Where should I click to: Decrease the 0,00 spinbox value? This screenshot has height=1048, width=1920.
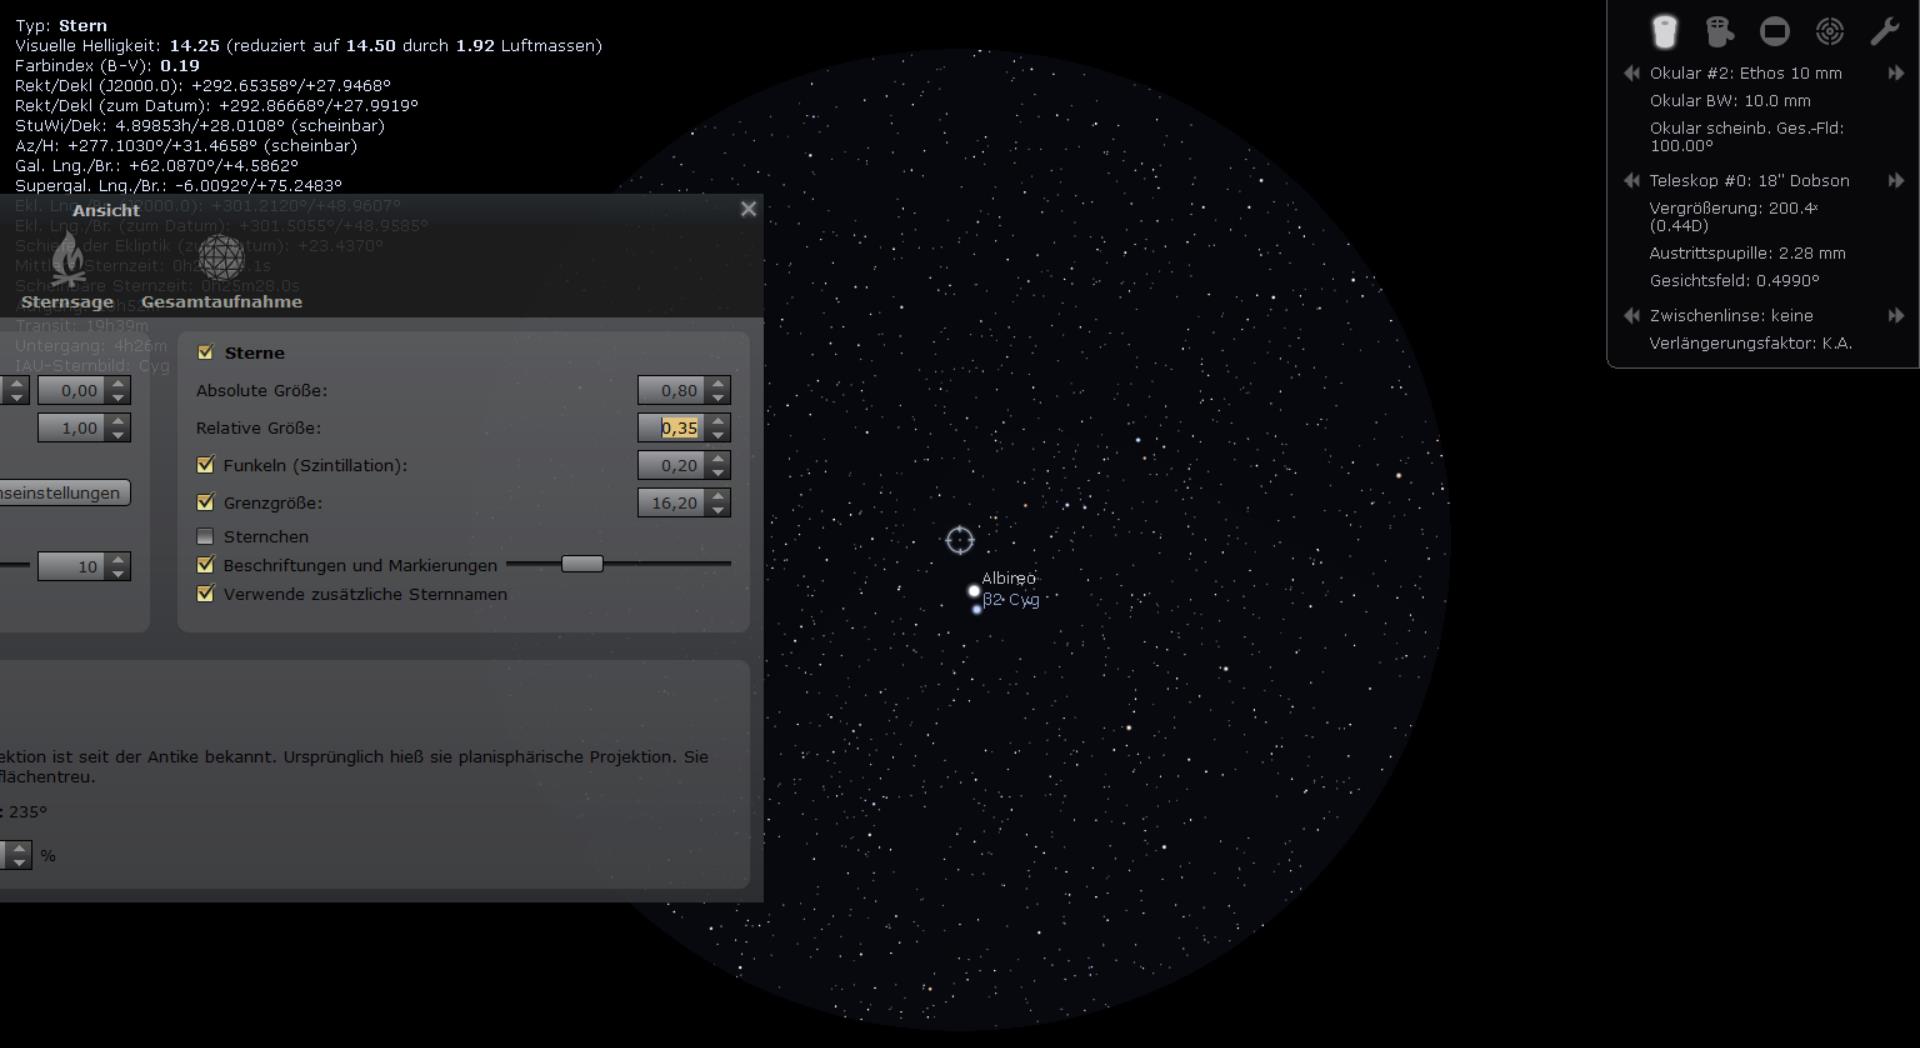point(118,397)
